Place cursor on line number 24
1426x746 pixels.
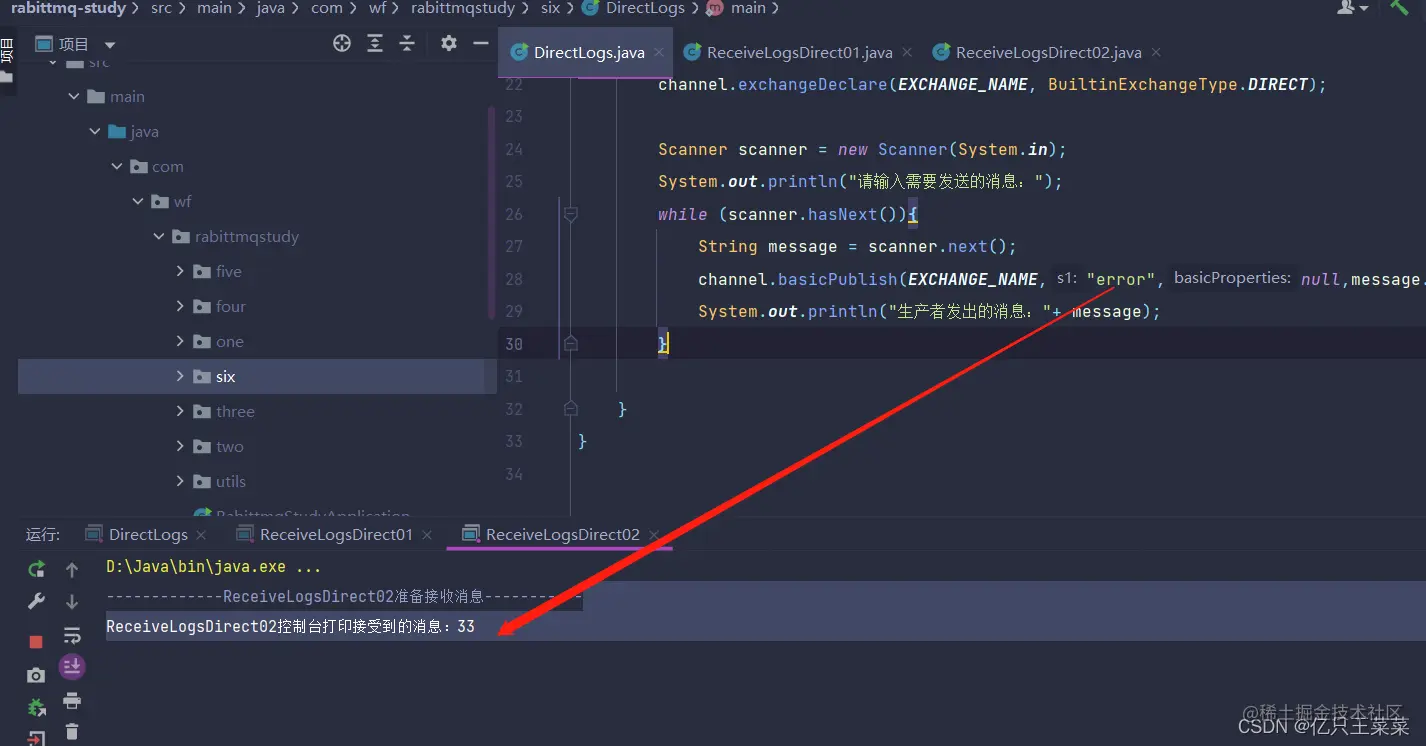pyautogui.click(x=513, y=150)
